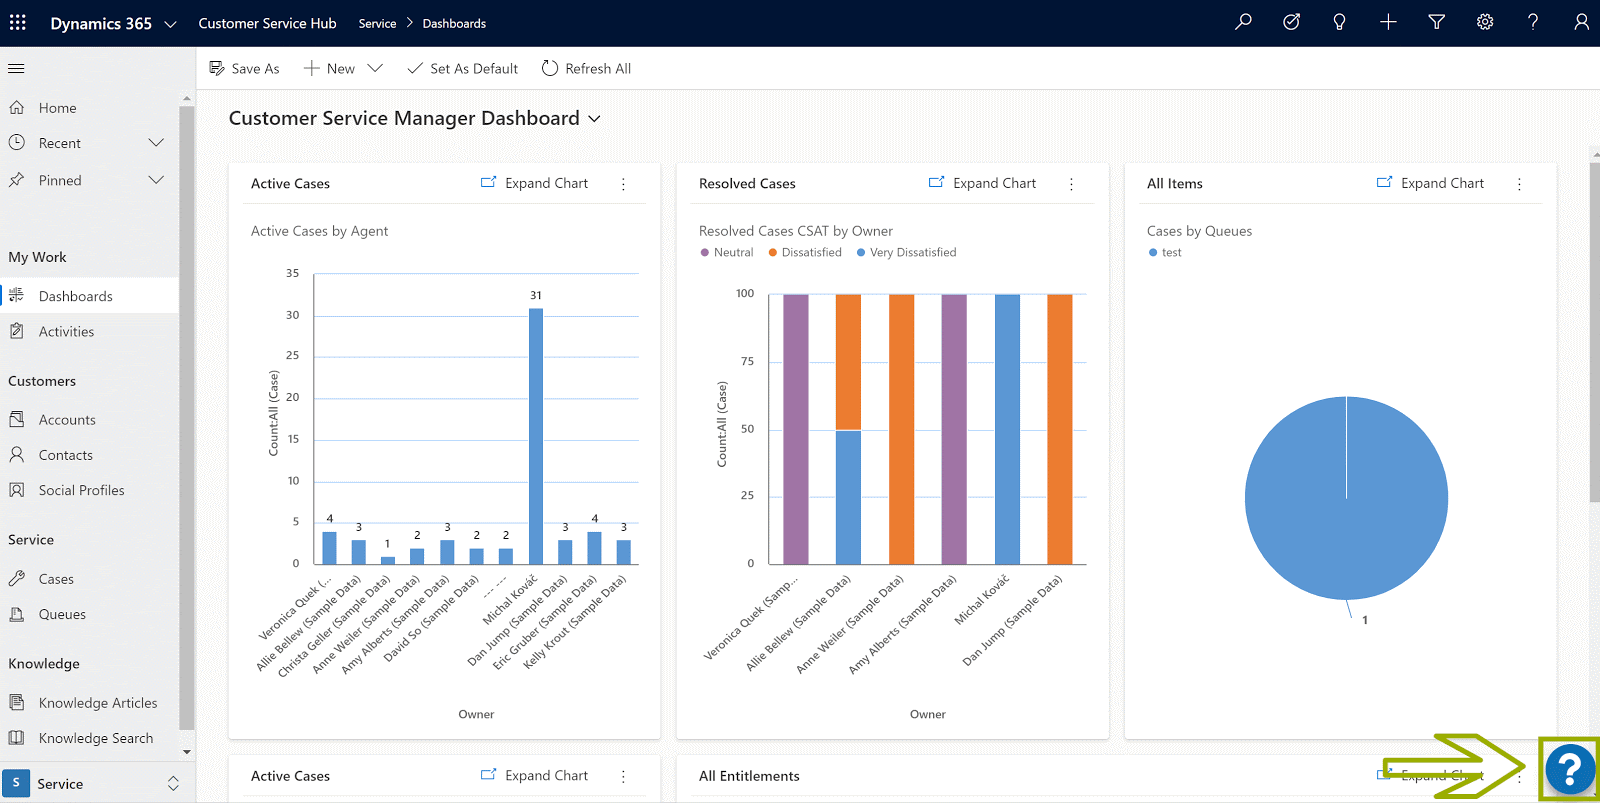Screen dimensions: 1600x803
Task: Expand Chart for Resolved Cases
Action: [983, 183]
